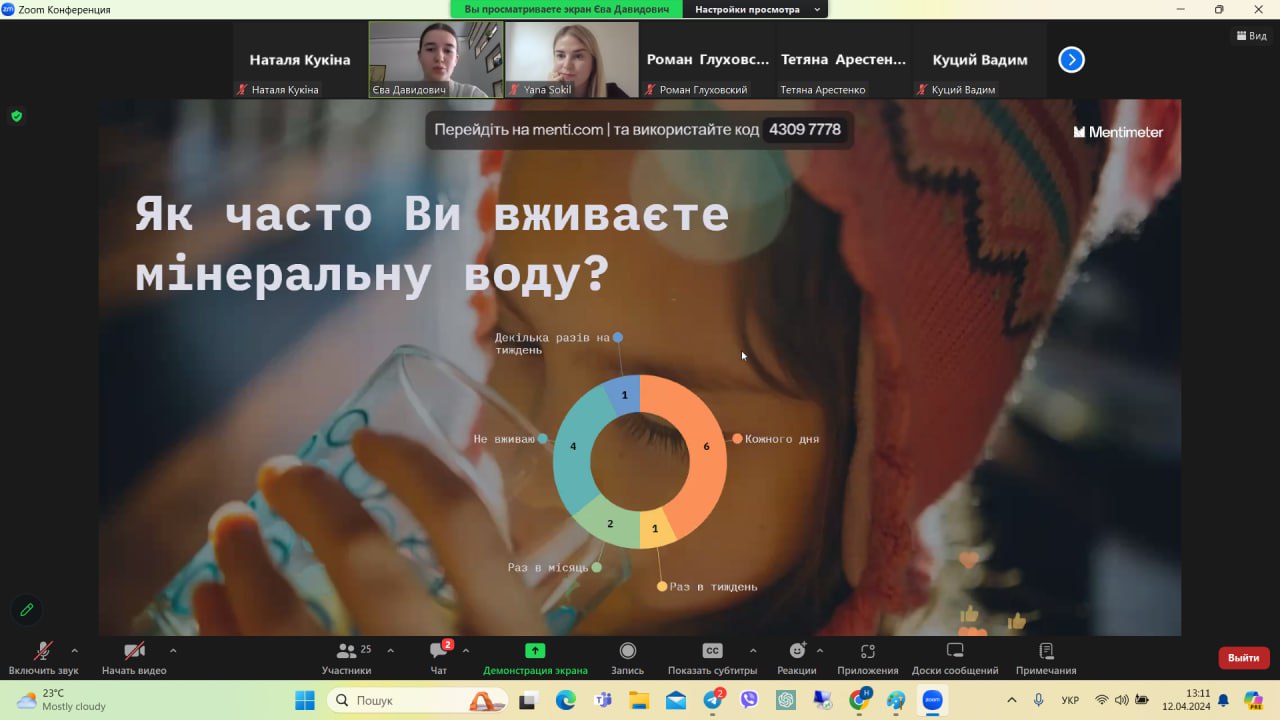Leave the meeting with Выйти
The height and width of the screenshot is (720, 1280).
1244,658
